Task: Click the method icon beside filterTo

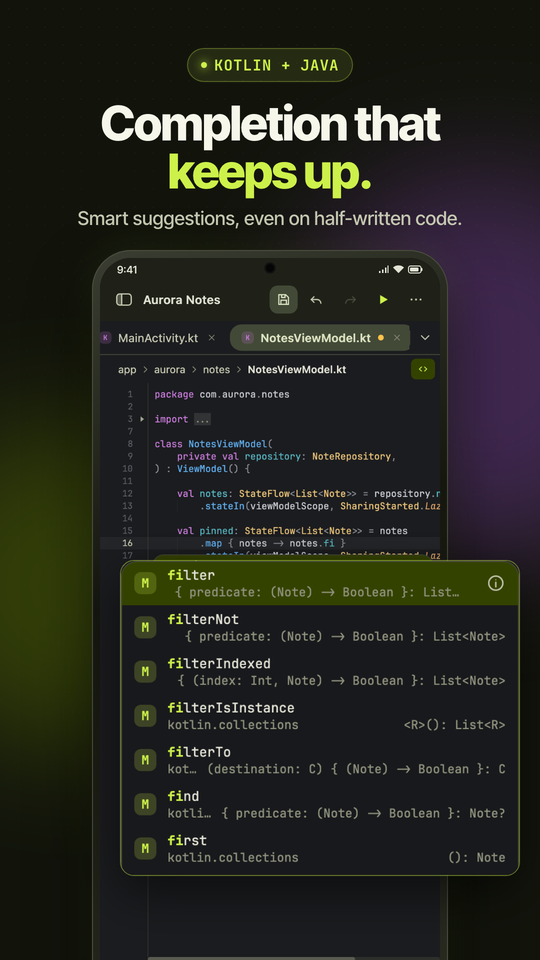Action: (145, 760)
